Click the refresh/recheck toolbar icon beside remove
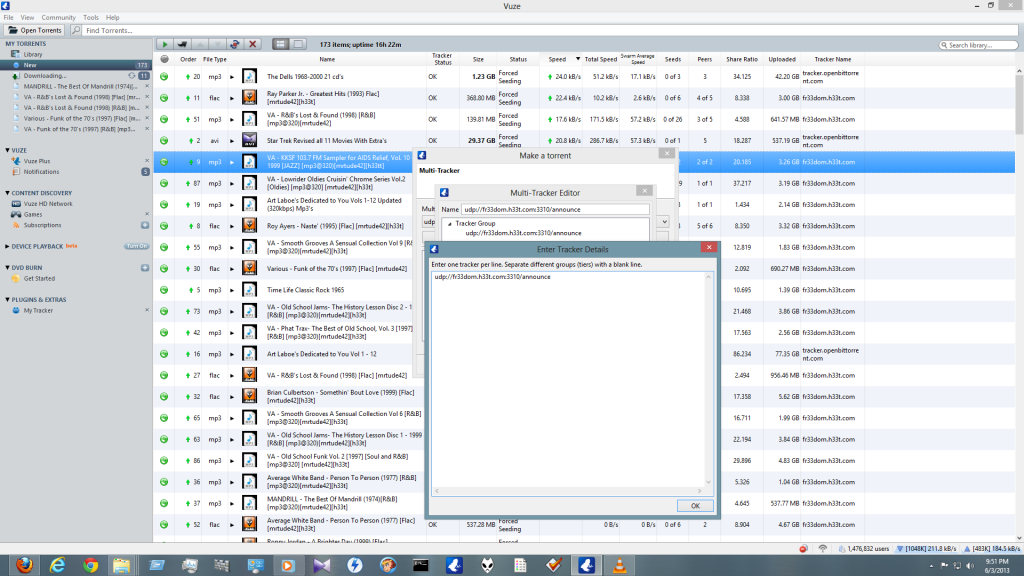The height and width of the screenshot is (576, 1024). coord(235,44)
